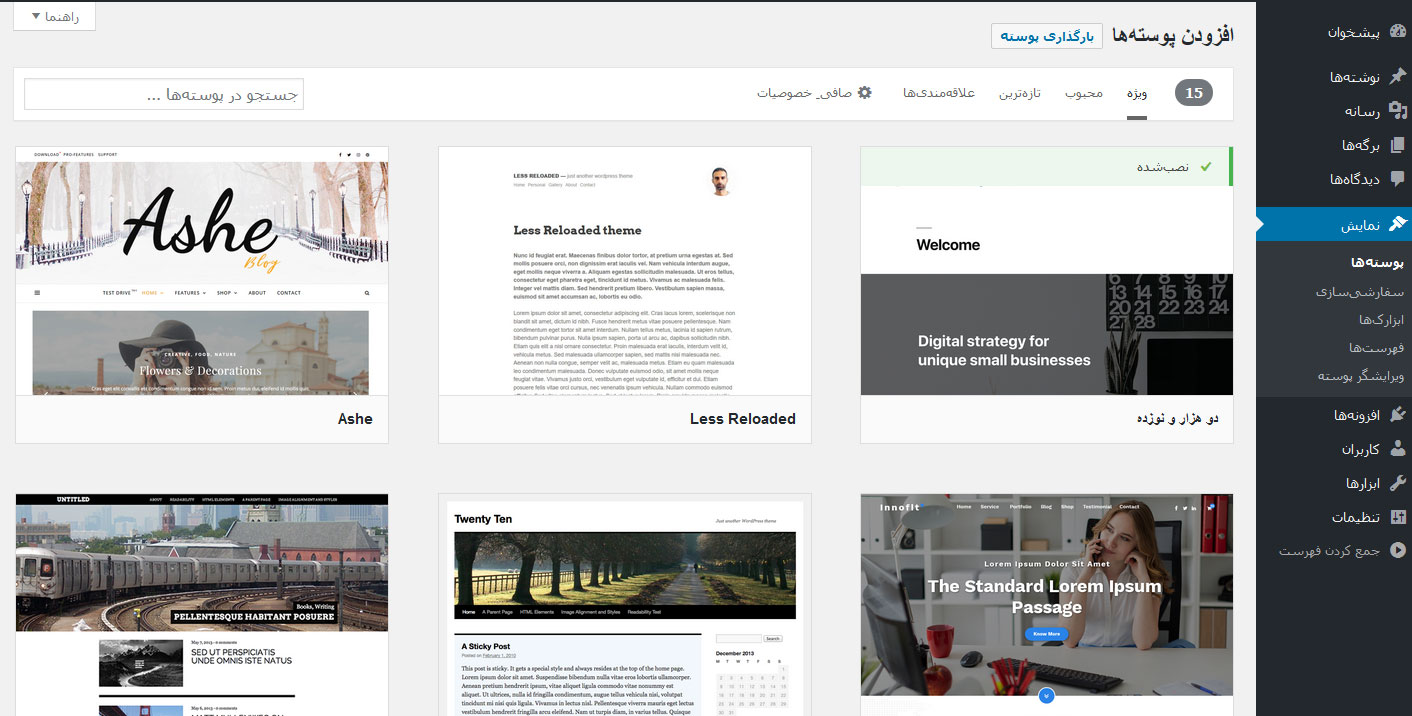
Task: Click the gear icon beside feature filter
Action: tap(865, 92)
